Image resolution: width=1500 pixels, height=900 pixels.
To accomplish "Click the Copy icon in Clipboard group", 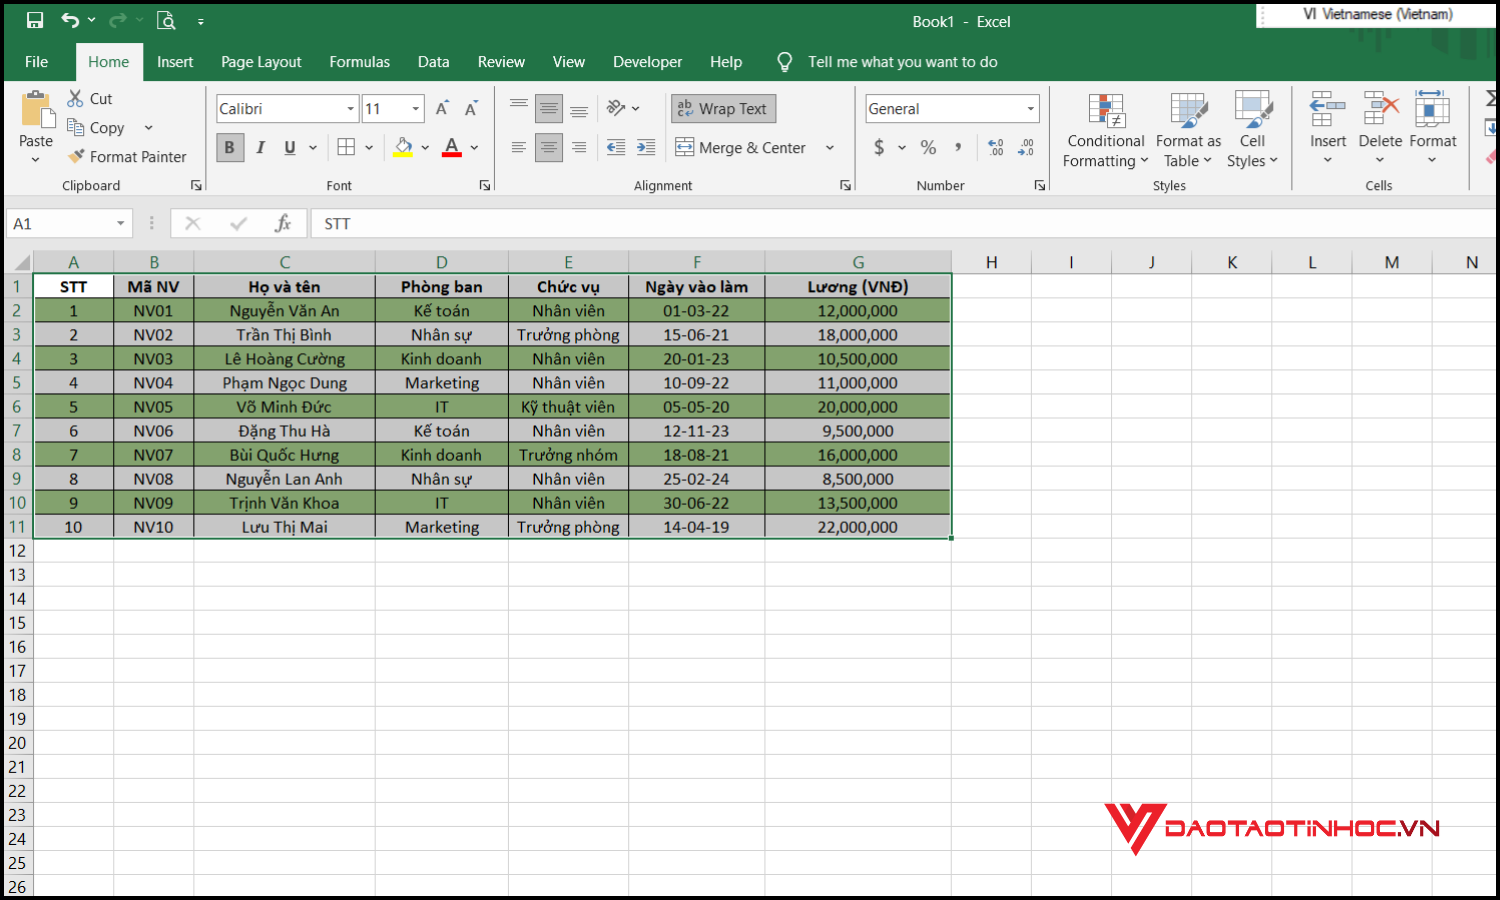I will [x=78, y=127].
